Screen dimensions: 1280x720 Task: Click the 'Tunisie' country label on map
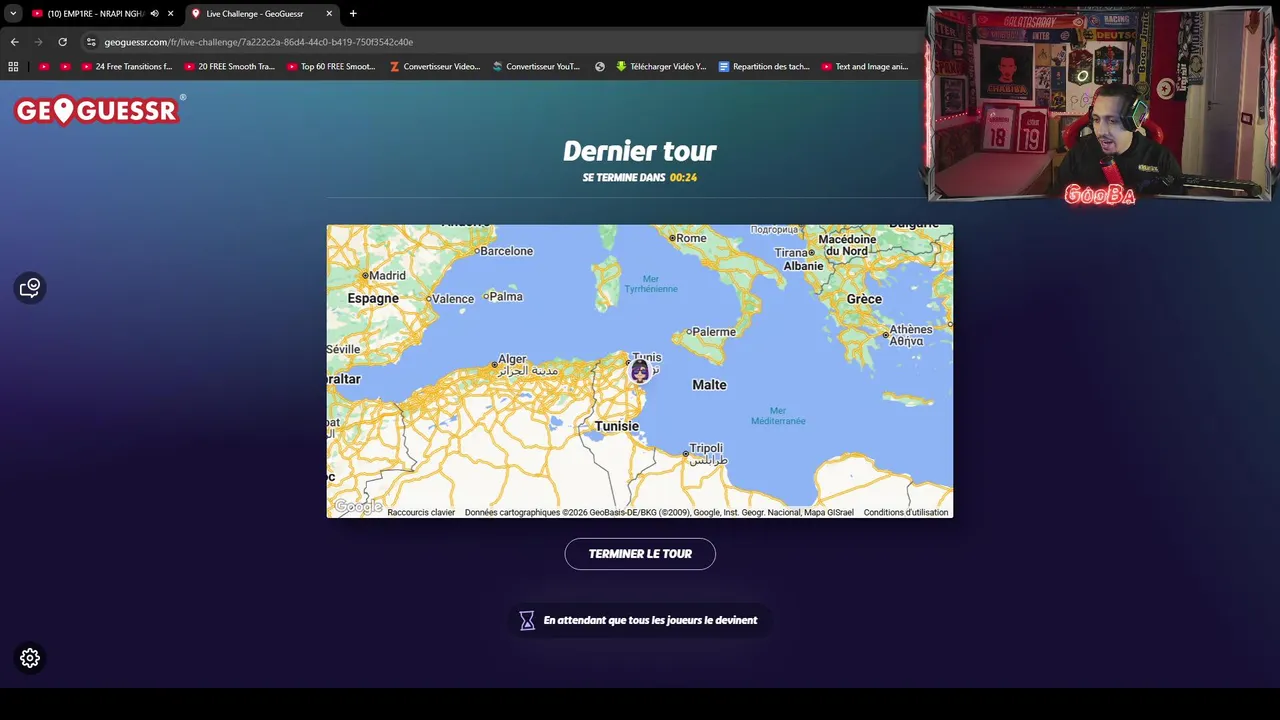click(x=616, y=426)
